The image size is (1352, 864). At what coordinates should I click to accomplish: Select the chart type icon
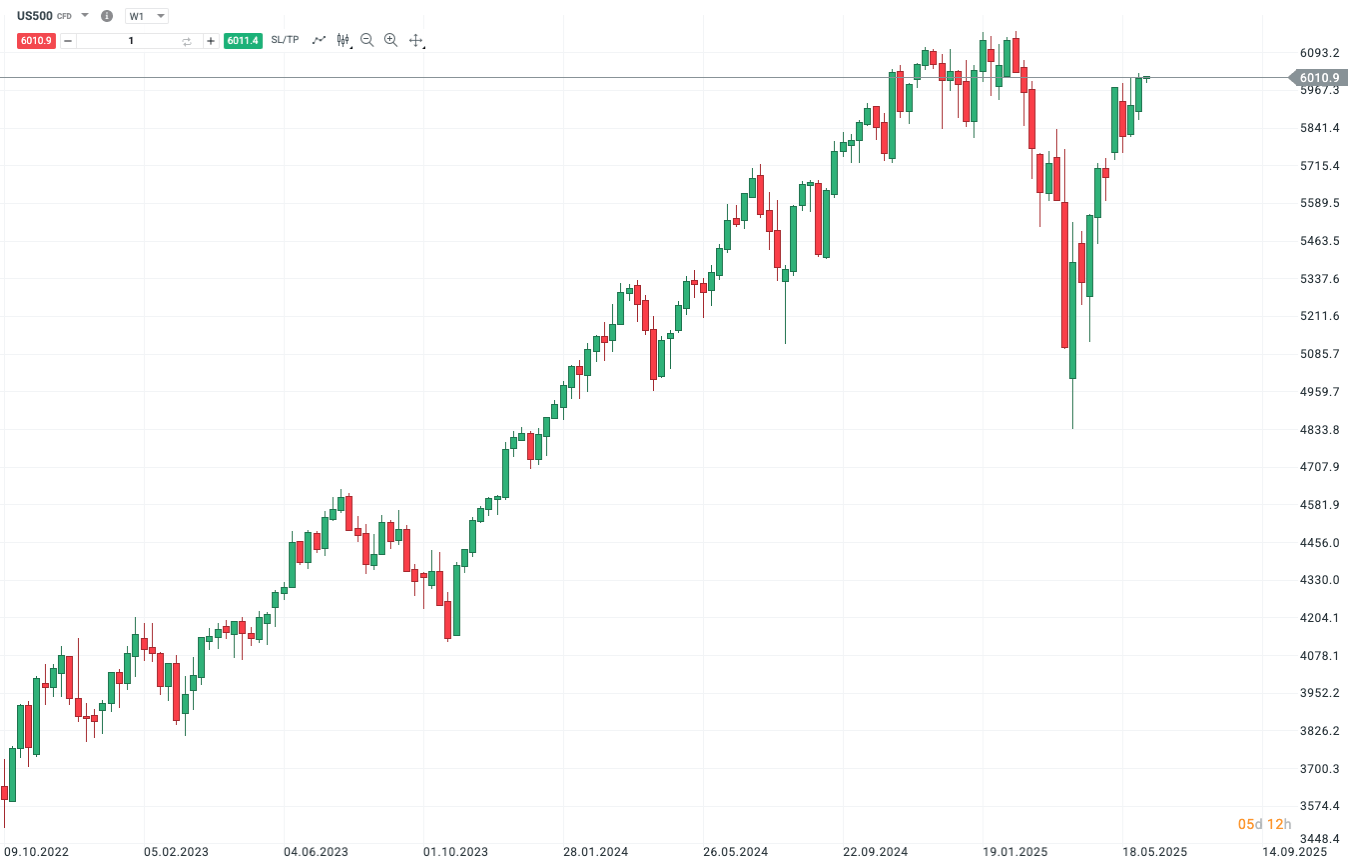pos(318,39)
